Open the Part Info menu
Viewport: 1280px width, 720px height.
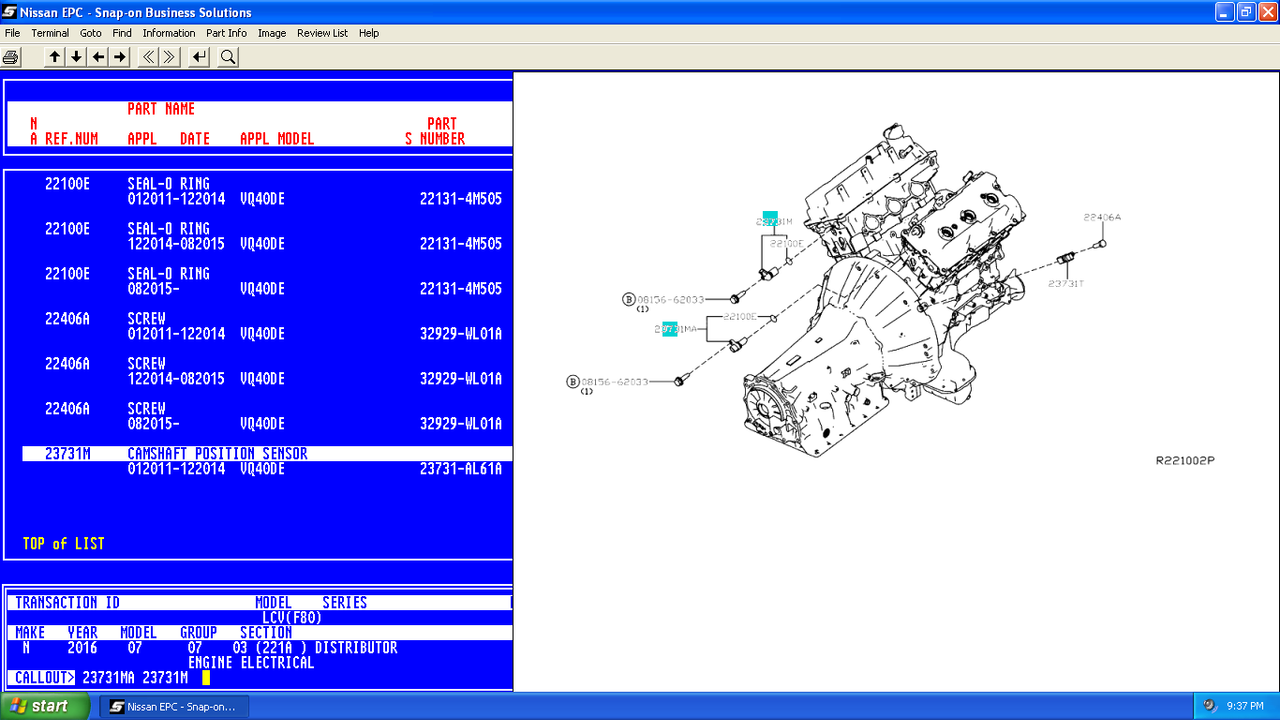click(x=226, y=33)
